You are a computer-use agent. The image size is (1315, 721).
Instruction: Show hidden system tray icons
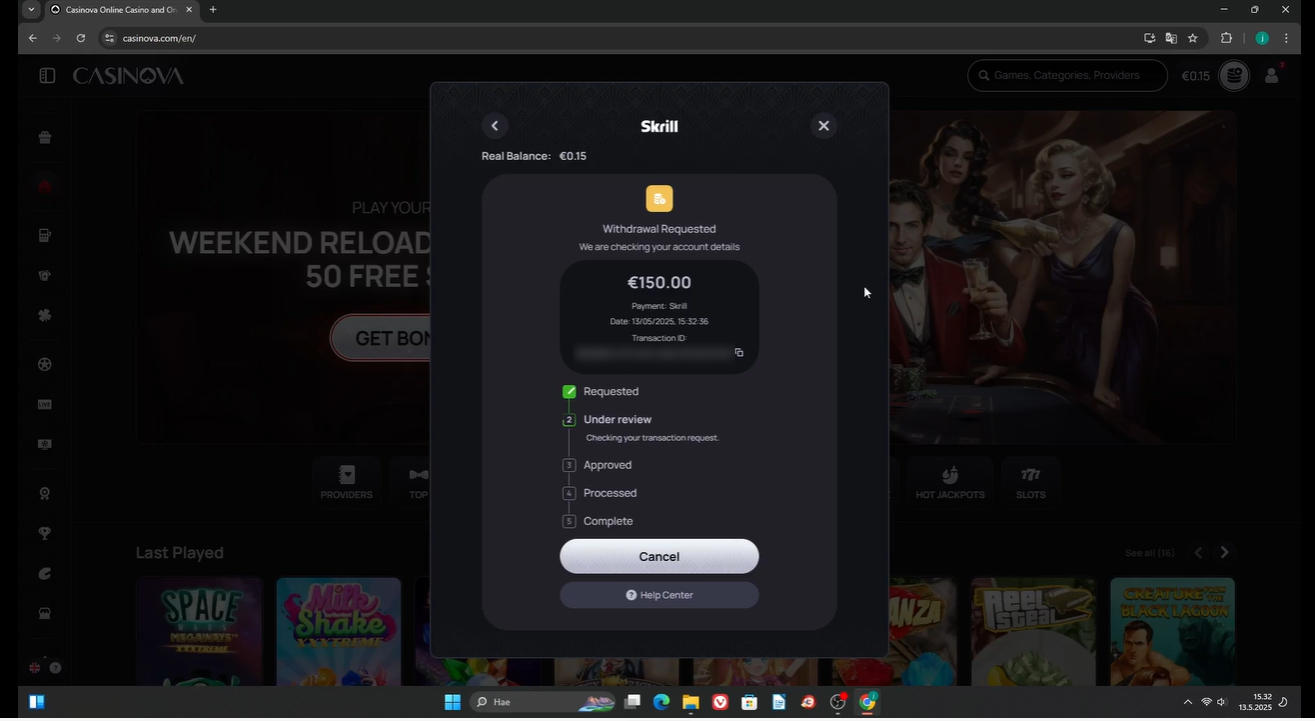tap(1187, 702)
